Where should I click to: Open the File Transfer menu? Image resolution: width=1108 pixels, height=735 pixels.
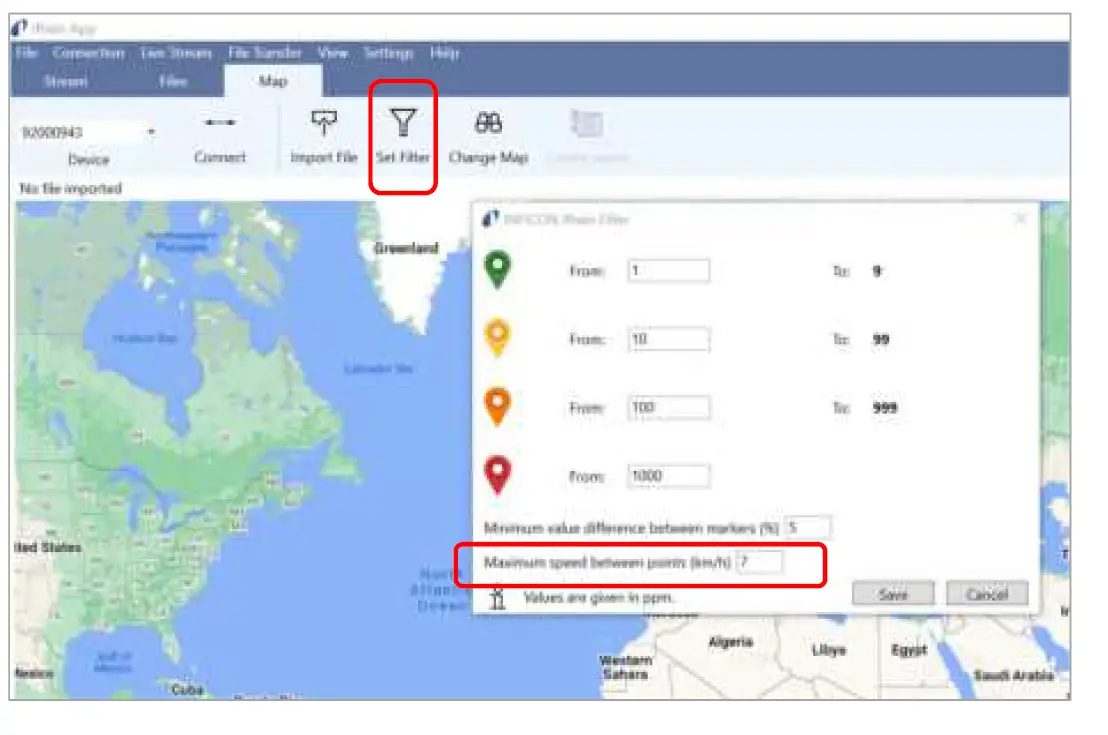click(265, 53)
